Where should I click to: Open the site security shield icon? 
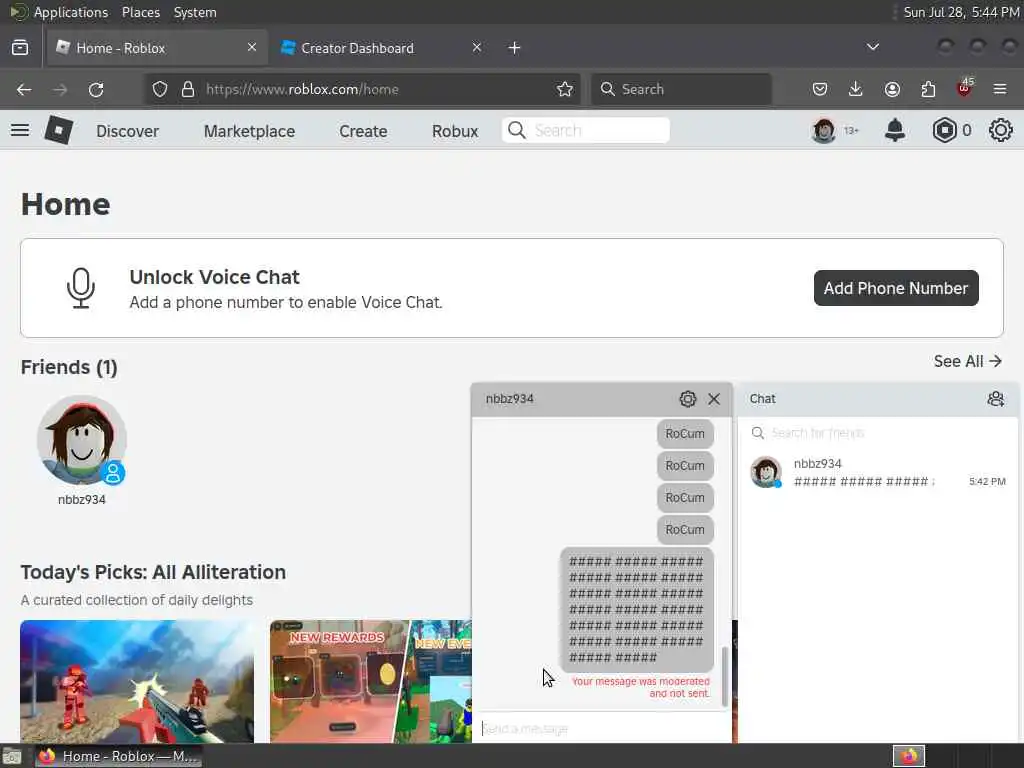pyautogui.click(x=160, y=89)
